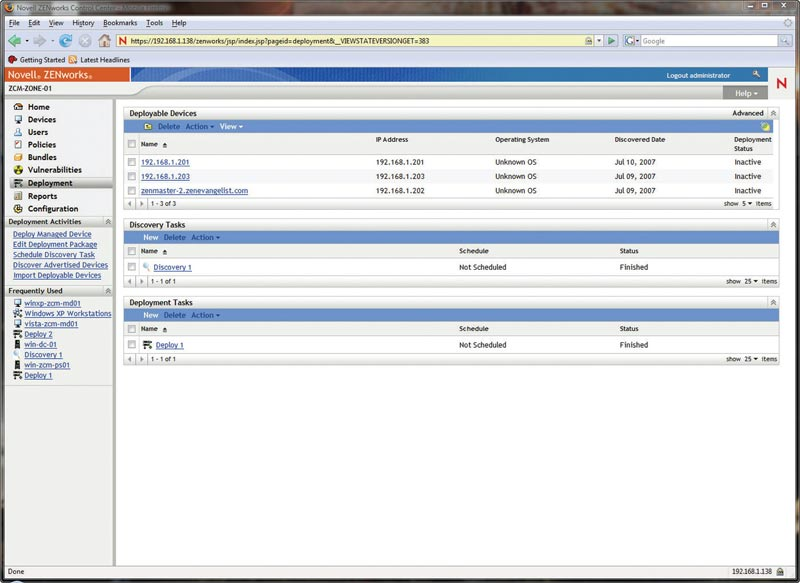Viewport: 800px width, 583px height.
Task: Click the Deploy Managed Device link
Action: [52, 234]
